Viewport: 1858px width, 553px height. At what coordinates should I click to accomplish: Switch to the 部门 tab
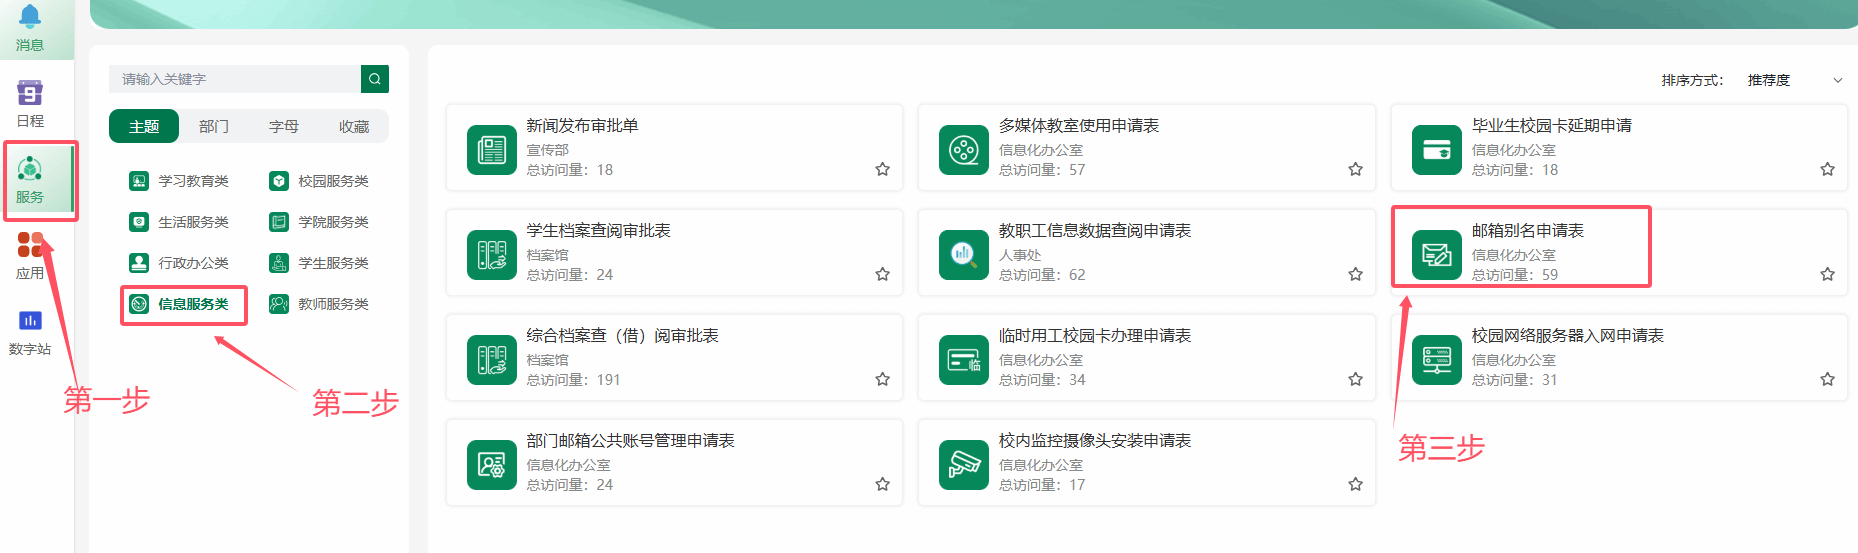point(214,126)
